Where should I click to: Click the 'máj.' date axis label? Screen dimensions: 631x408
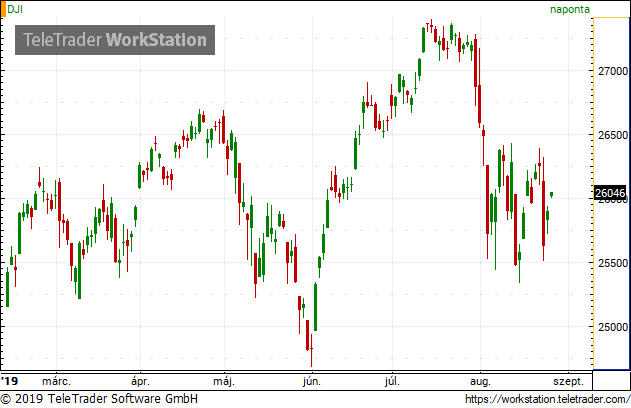[224, 381]
